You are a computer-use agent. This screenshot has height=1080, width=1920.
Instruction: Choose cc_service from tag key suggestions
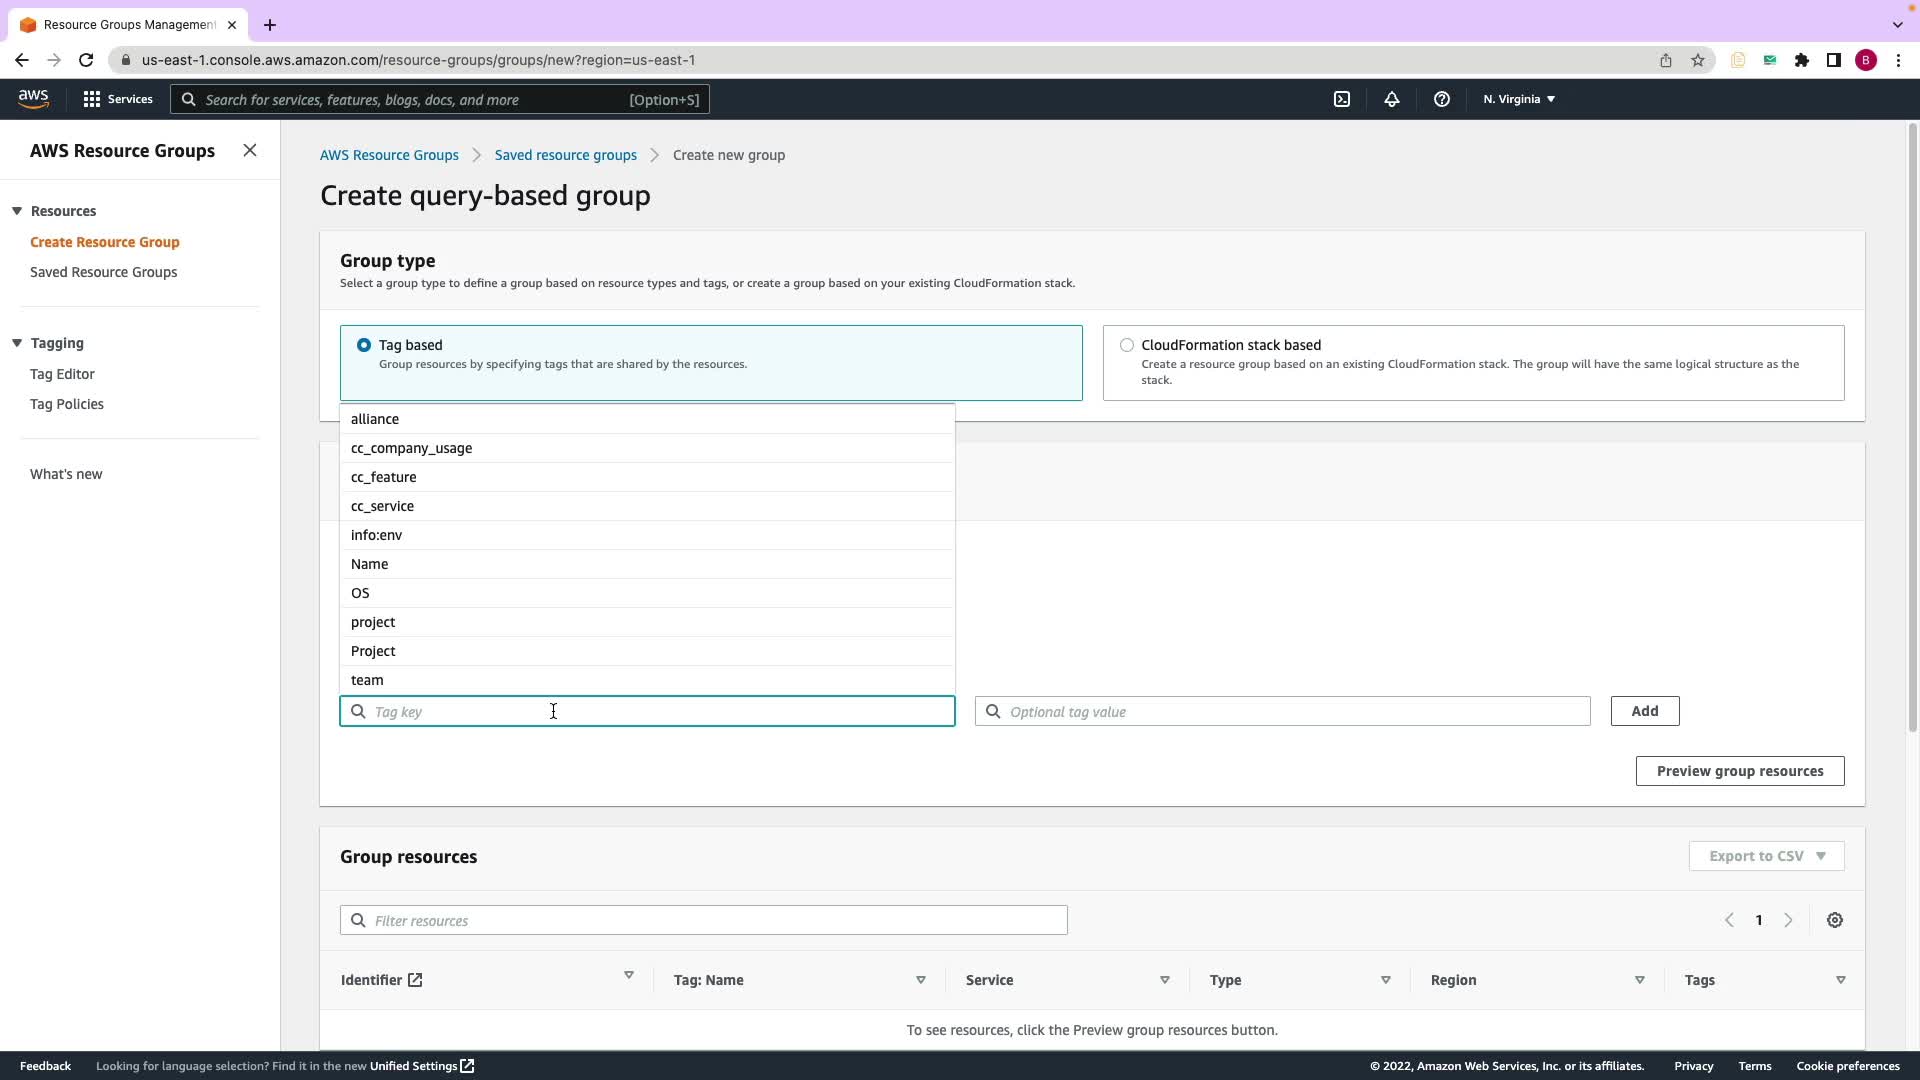[382, 506]
